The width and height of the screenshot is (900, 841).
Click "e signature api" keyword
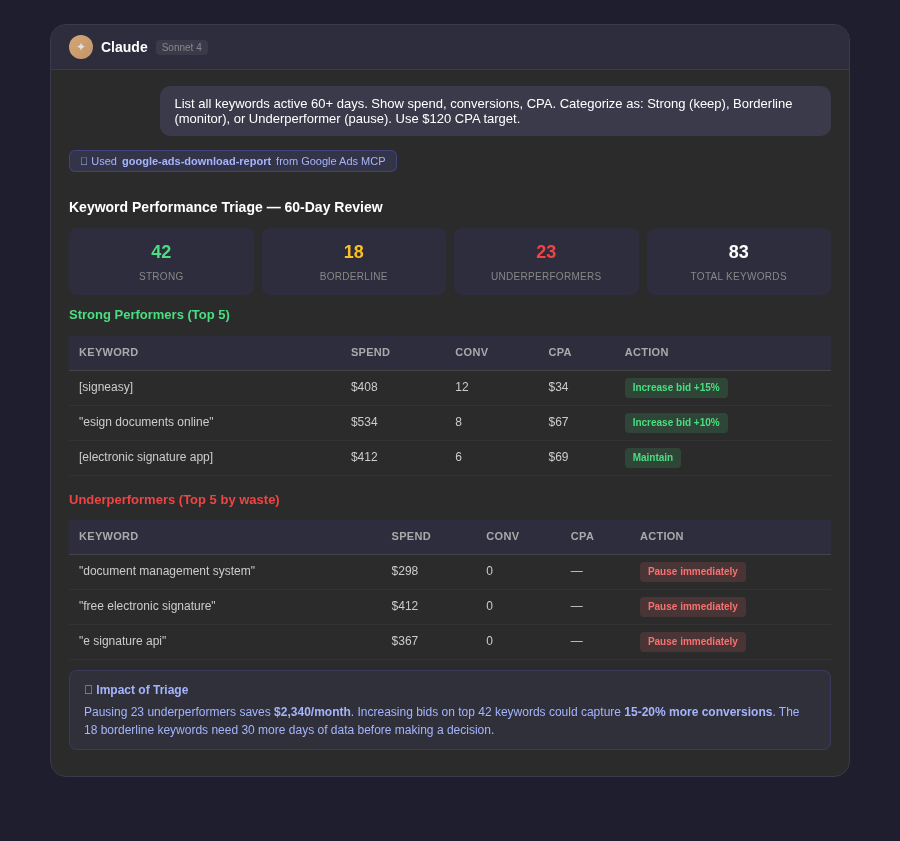point(122,641)
